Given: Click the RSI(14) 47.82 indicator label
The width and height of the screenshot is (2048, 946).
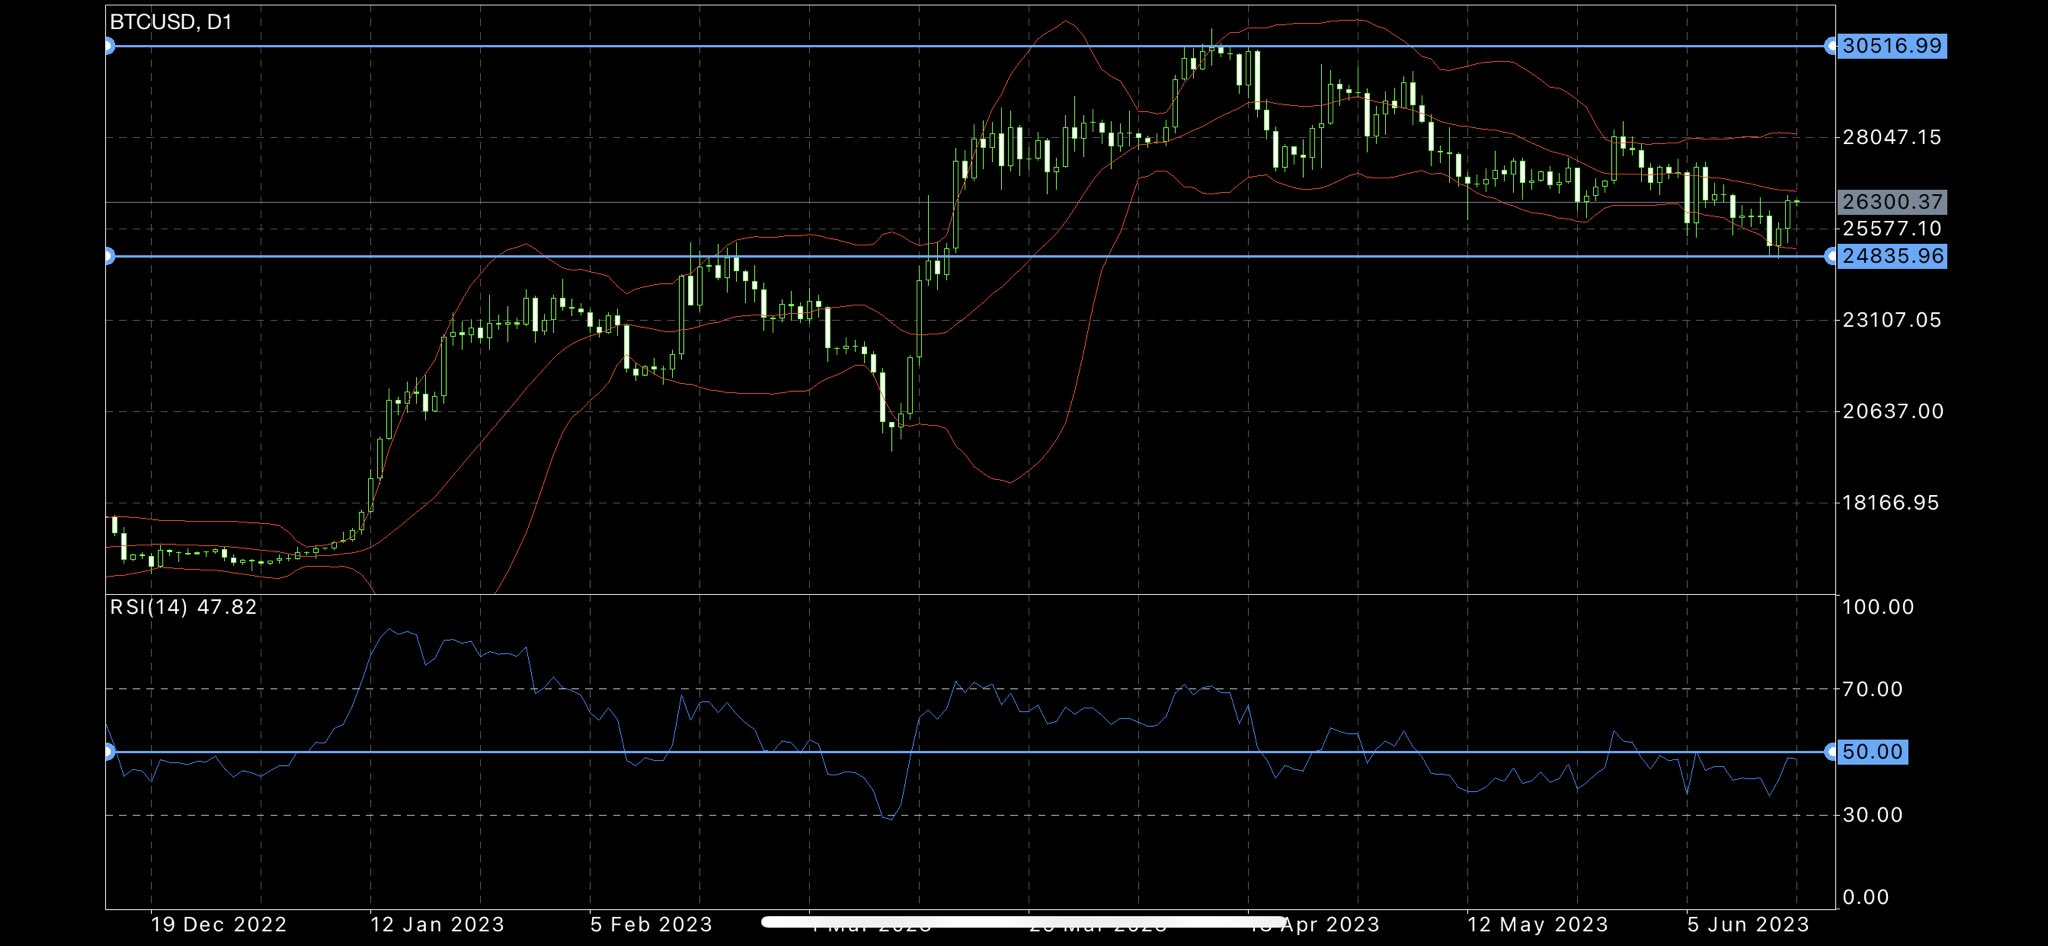Looking at the screenshot, I should pos(183,607).
